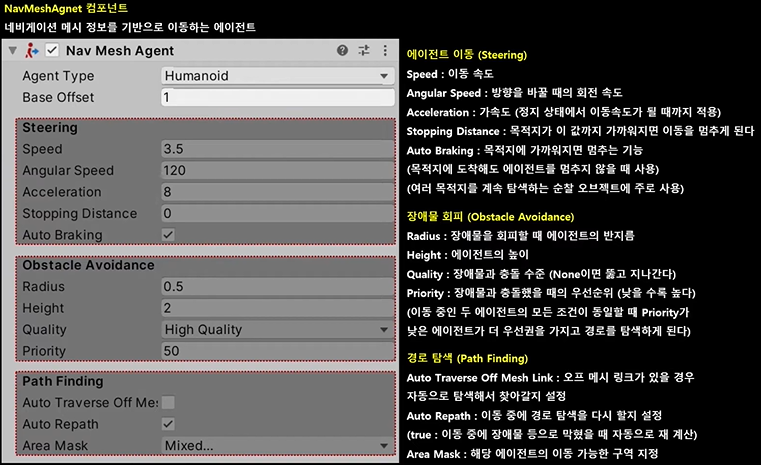
Task: Click the Auto Braking property label
Action: (x=62, y=235)
